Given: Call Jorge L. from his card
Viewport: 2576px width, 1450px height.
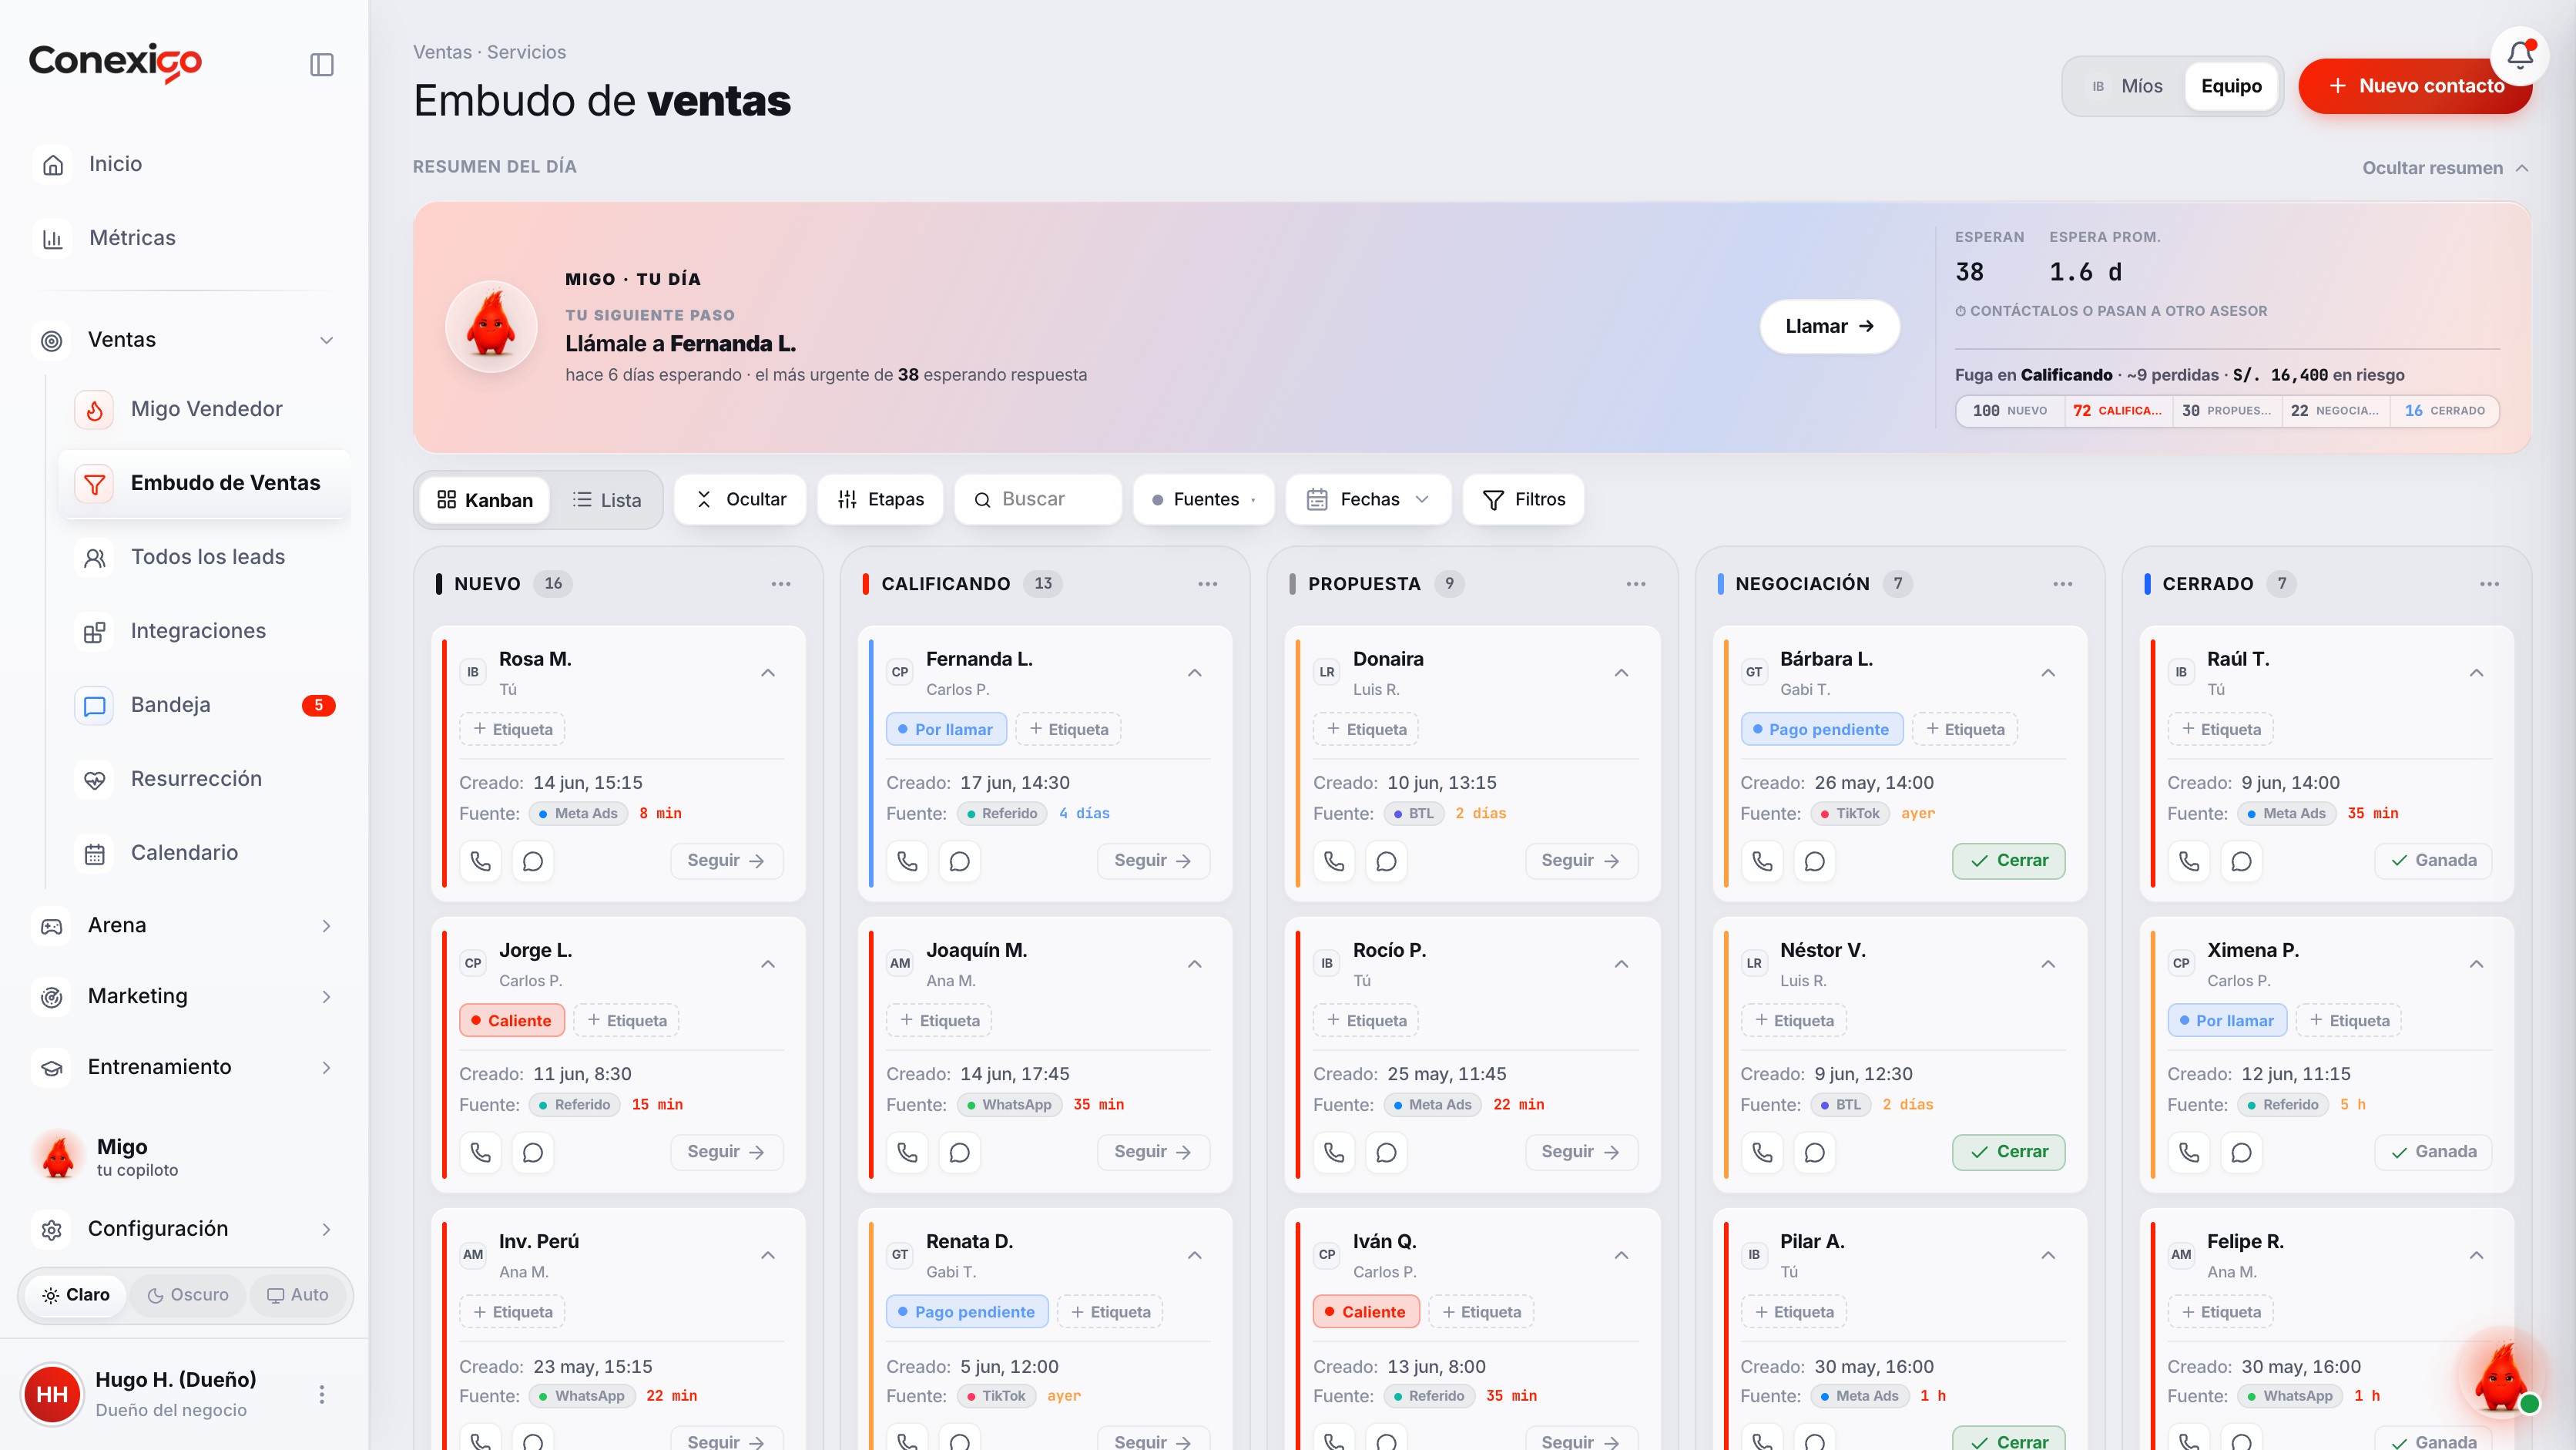Looking at the screenshot, I should 480,1152.
